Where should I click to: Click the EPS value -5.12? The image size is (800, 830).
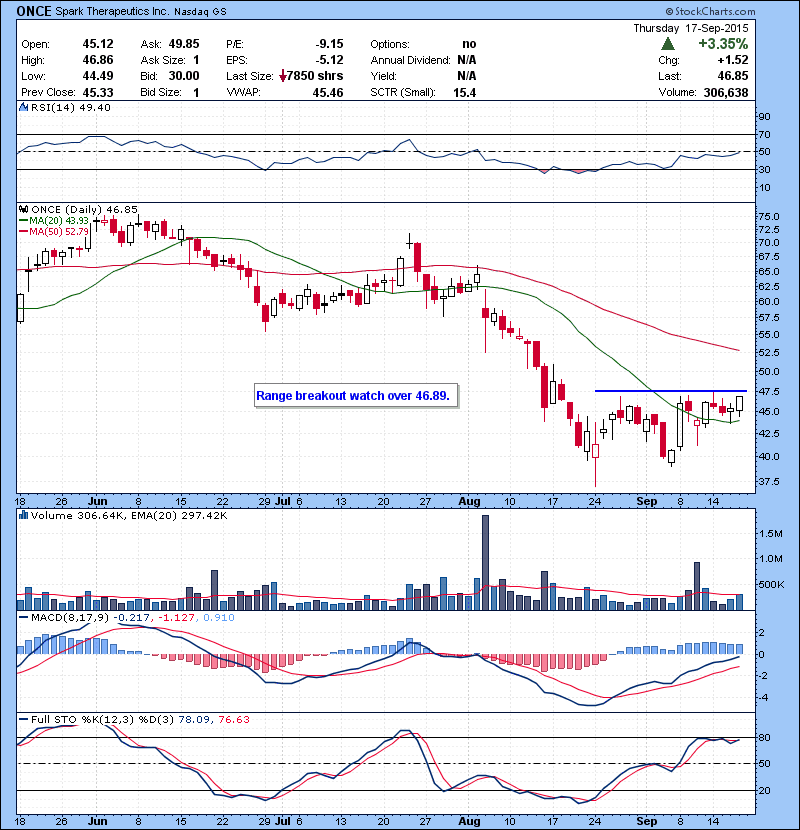coord(329,60)
